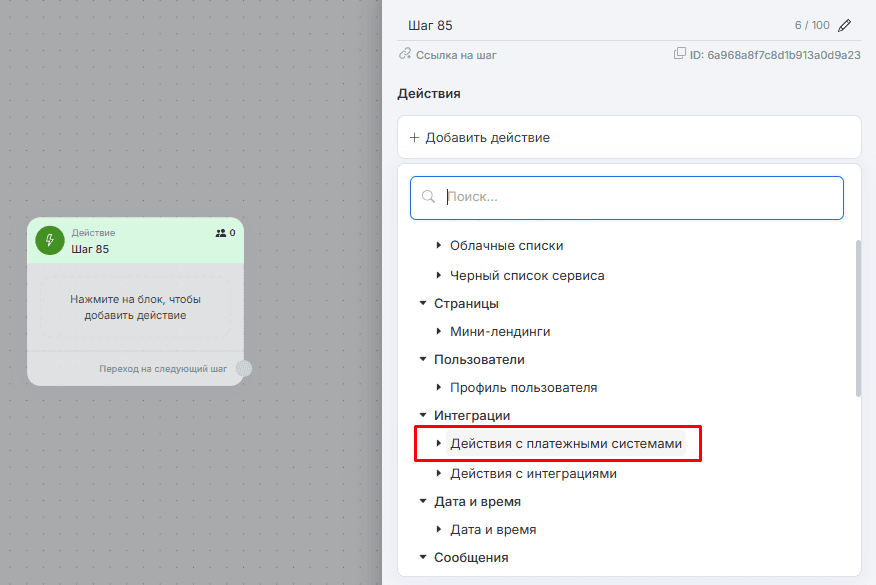Click the green lightning icon on Шаг 85 block
Image resolution: width=876 pixels, height=585 pixels.
tap(50, 240)
